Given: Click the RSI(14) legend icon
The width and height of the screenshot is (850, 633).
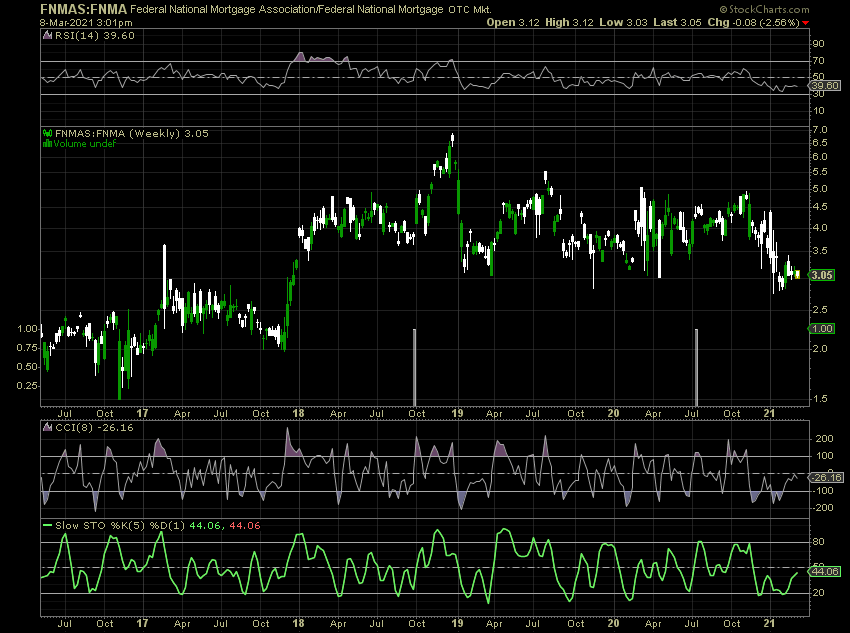Looking at the screenshot, I should (x=46, y=36).
